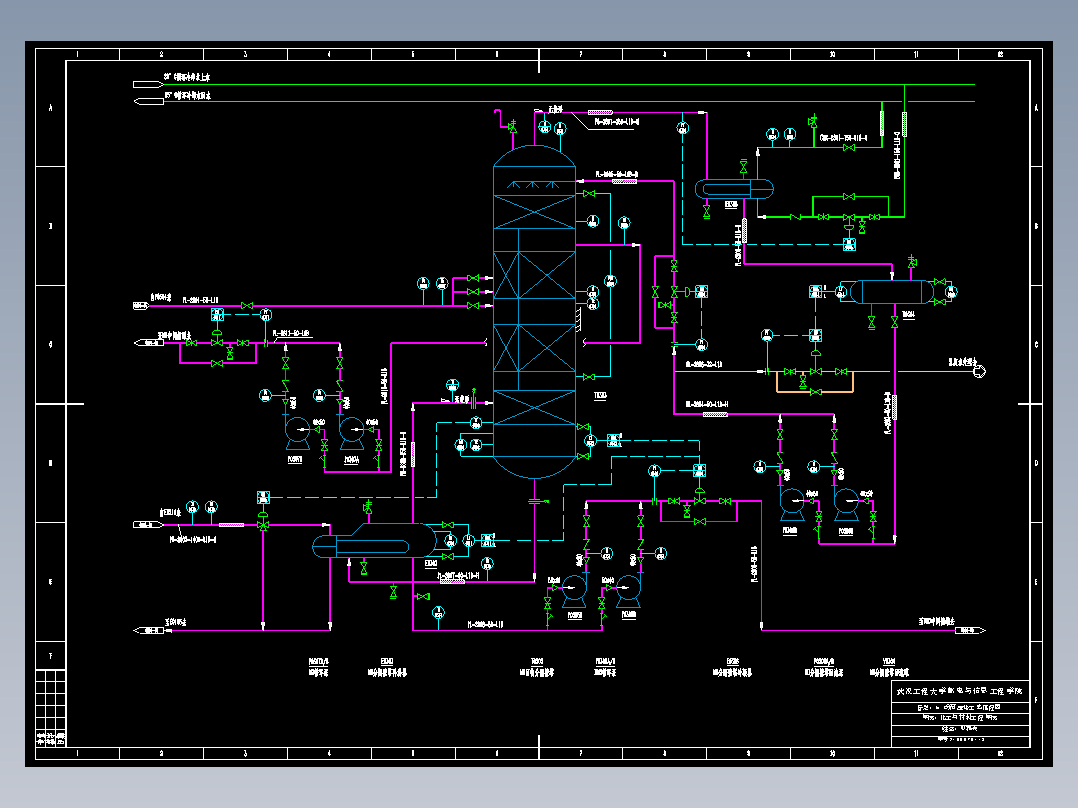Select the right pump under the feed line

pos(351,433)
